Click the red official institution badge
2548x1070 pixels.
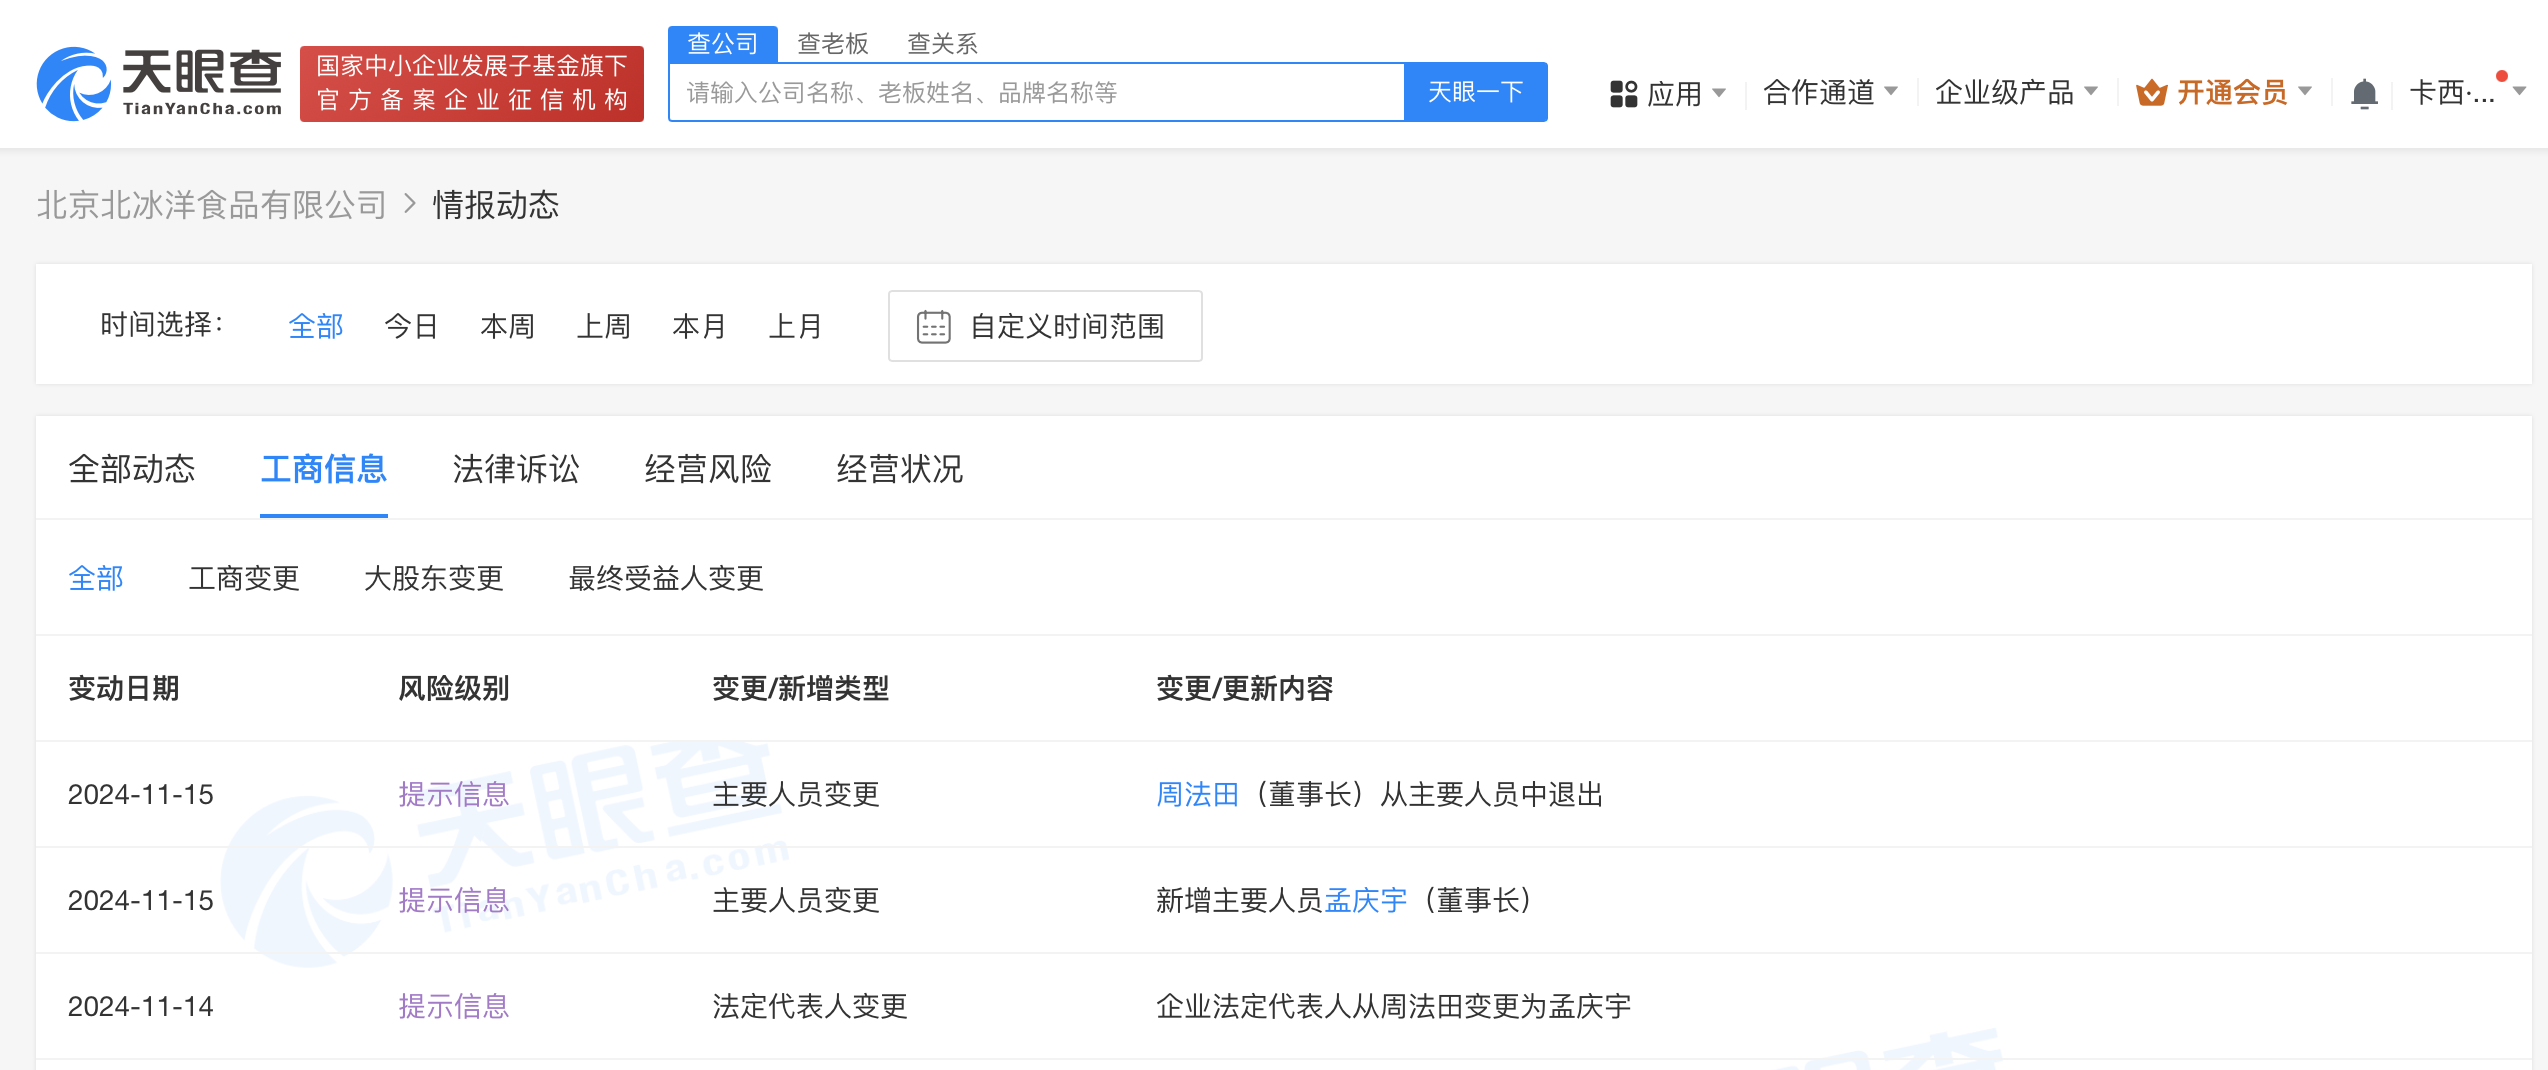click(472, 84)
